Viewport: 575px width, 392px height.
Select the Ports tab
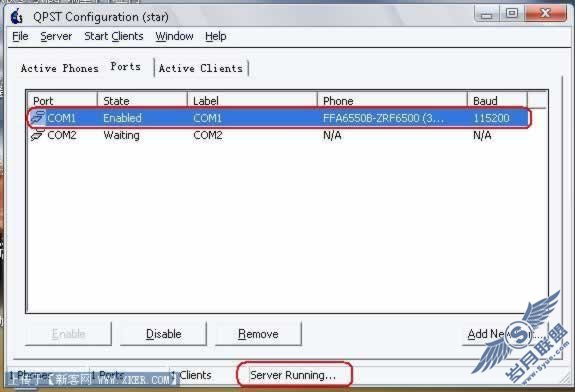click(125, 67)
